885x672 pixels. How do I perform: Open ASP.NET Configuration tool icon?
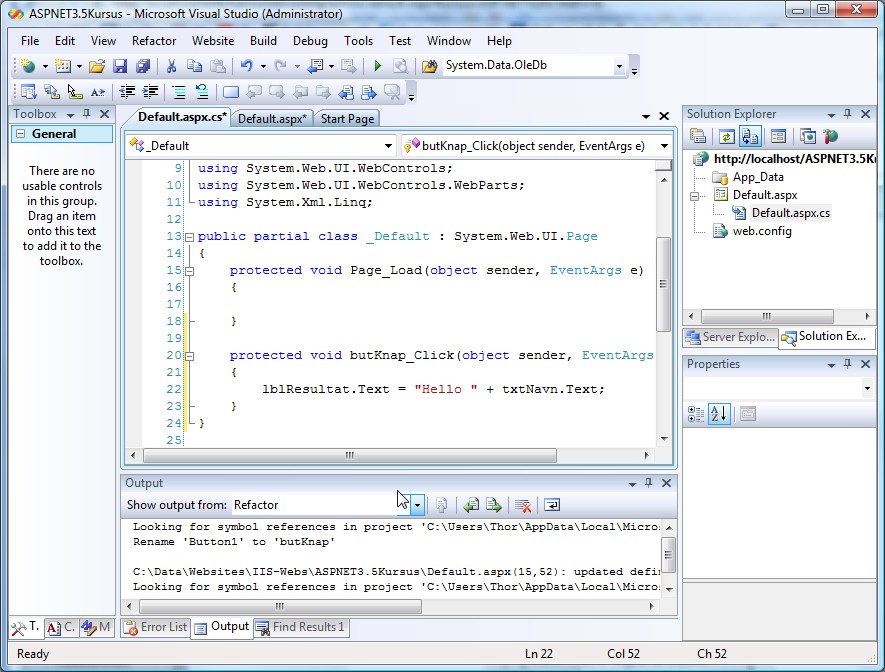tap(830, 137)
